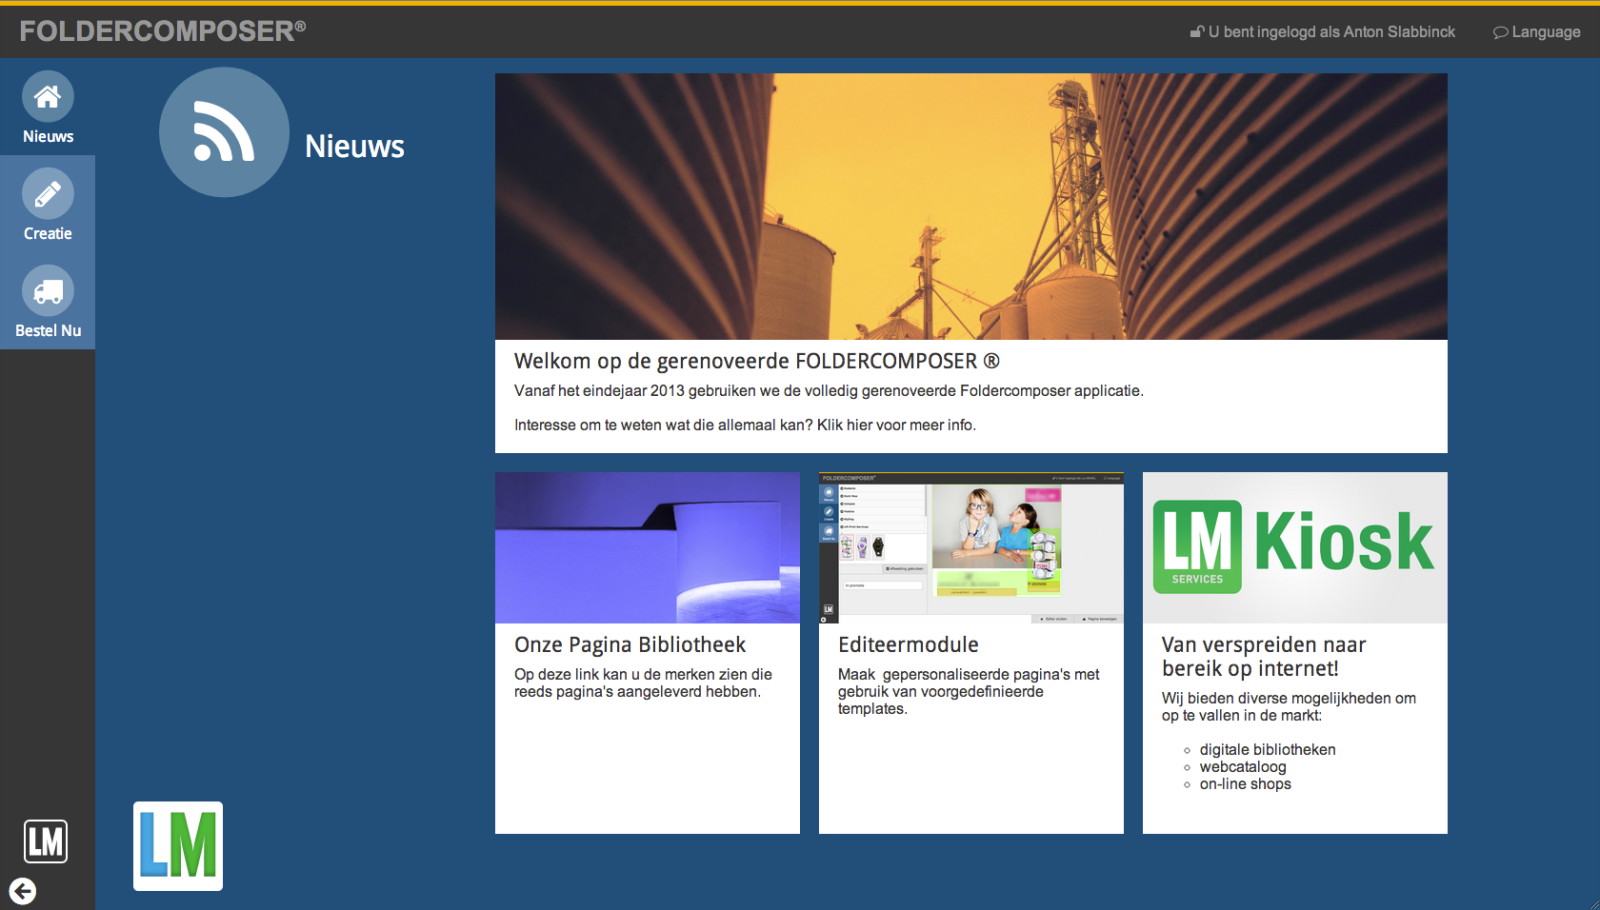
Task: Open the 'Welkom op de gerenoveerde FOLDERCOMPOSER' headline
Action: (757, 361)
